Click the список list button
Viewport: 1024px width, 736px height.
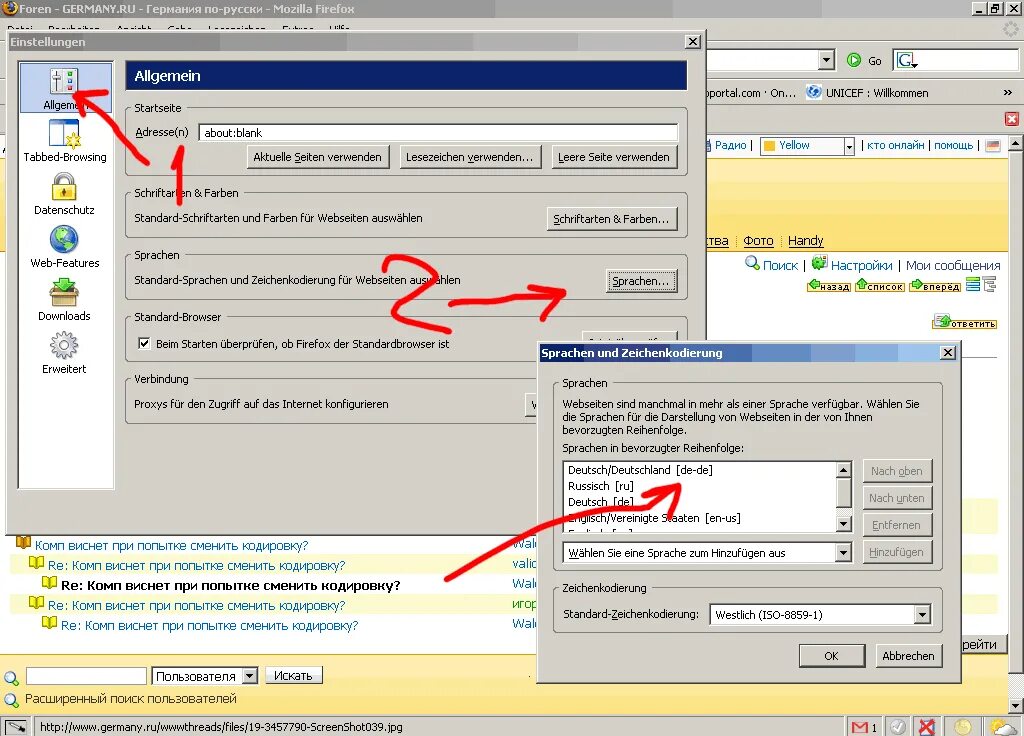coord(880,285)
